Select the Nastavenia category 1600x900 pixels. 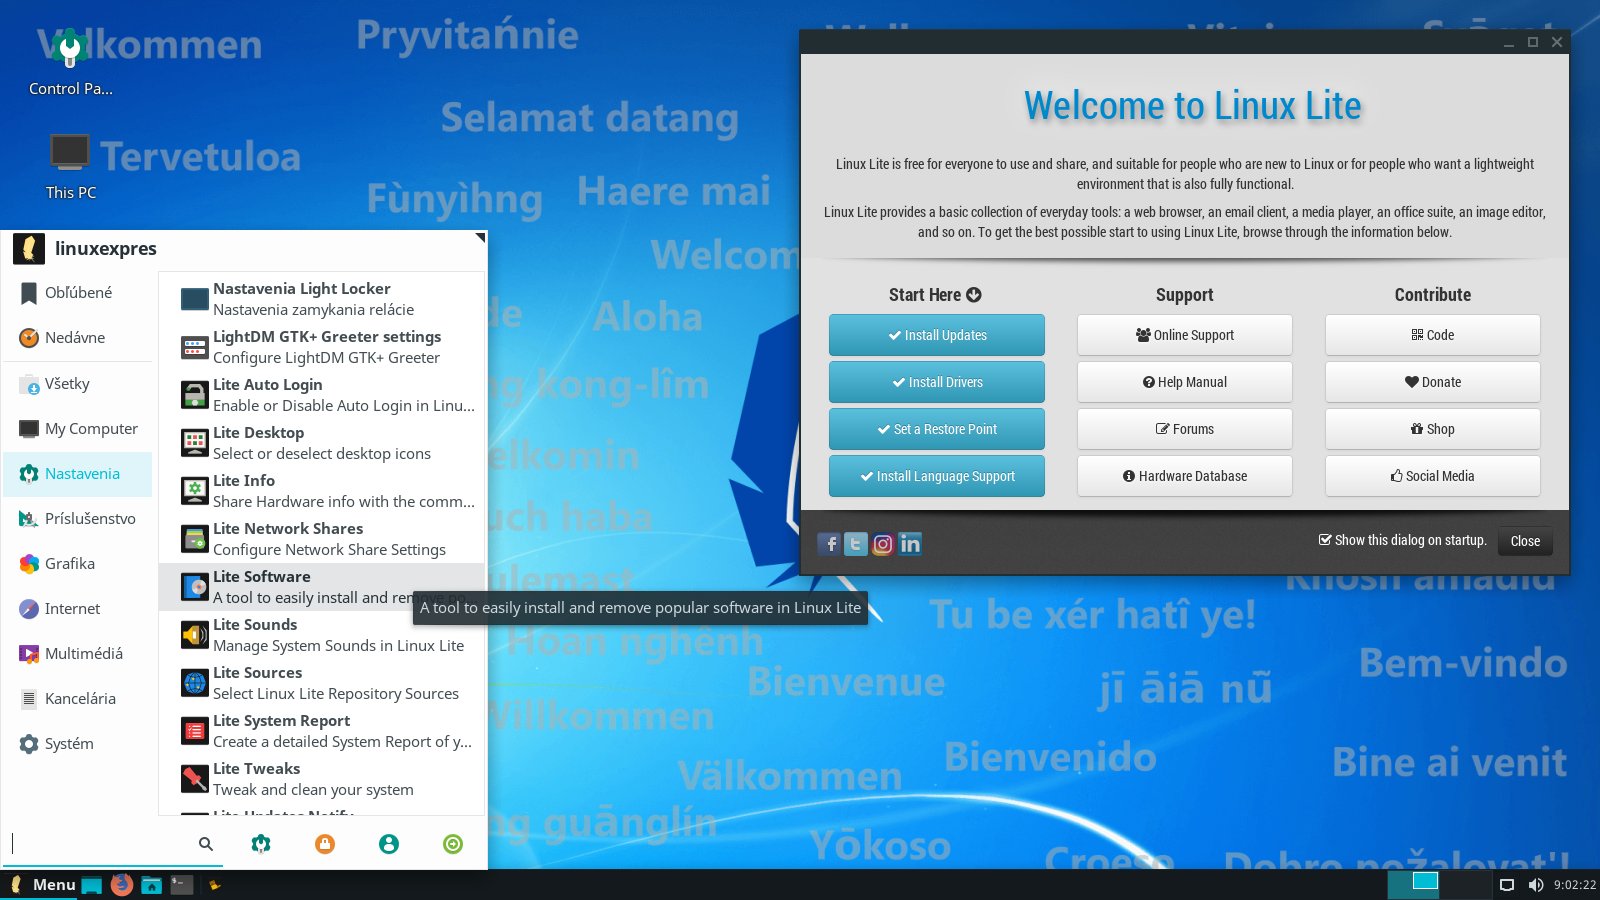[78, 474]
